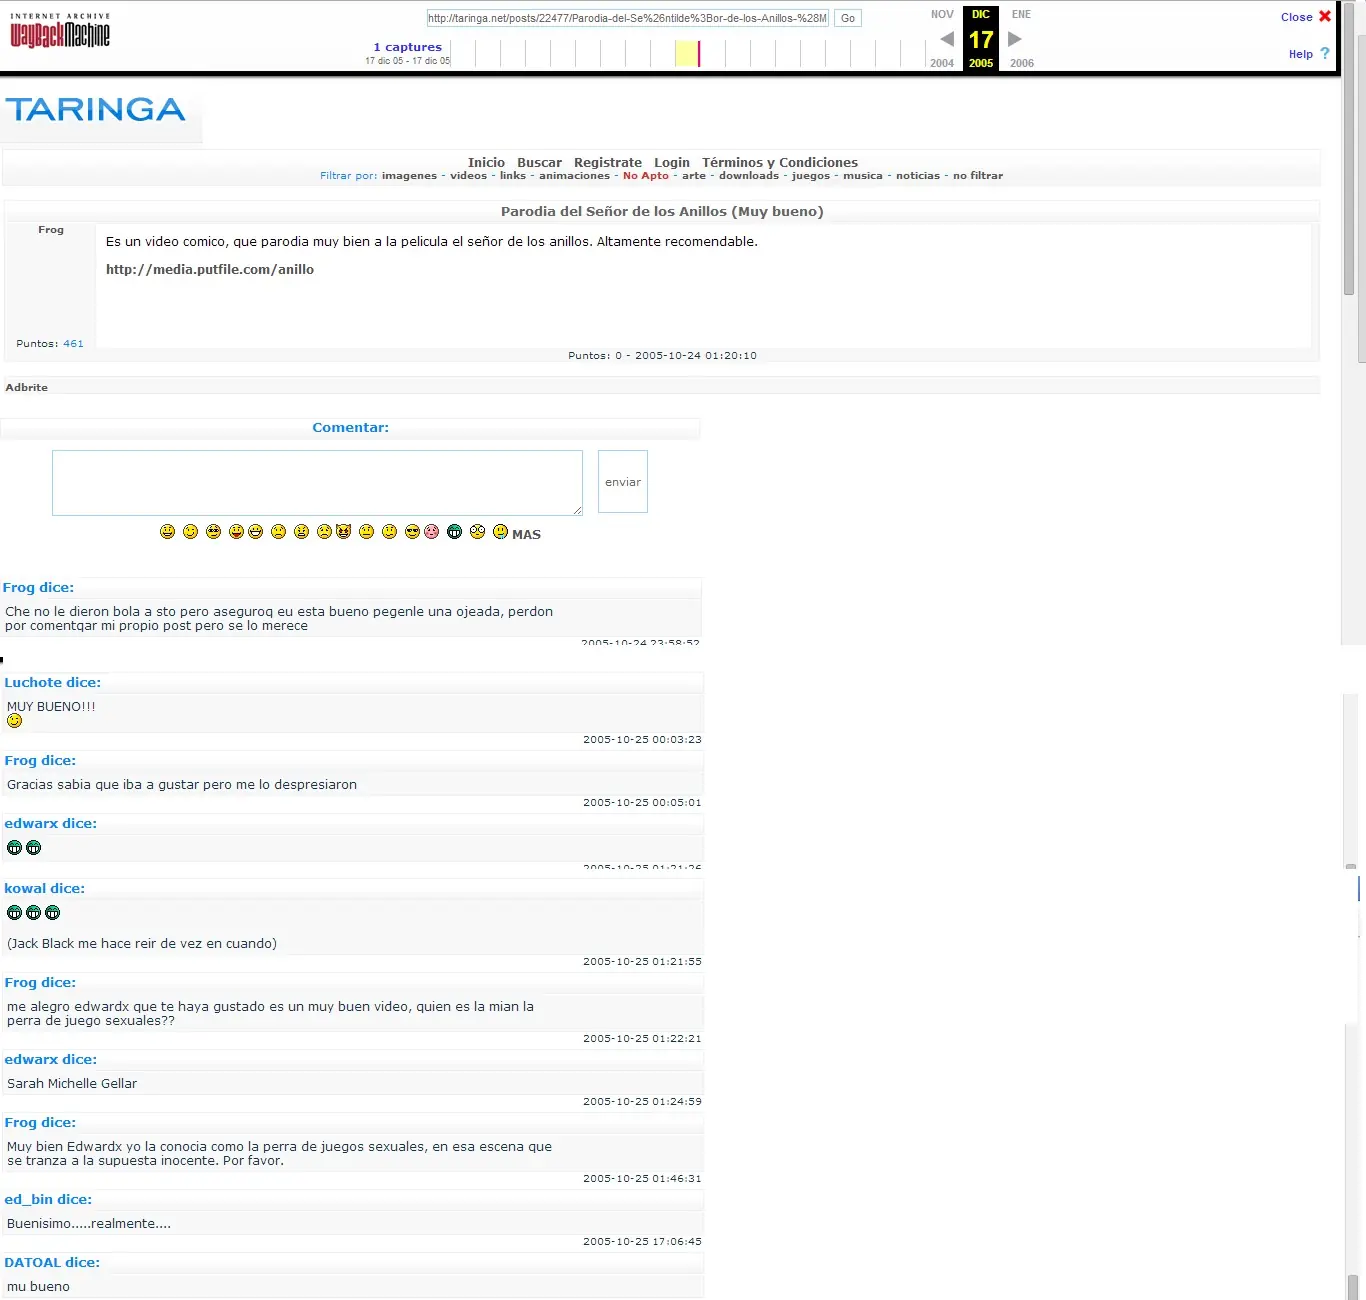Click the blue question mark Help icon
This screenshot has width=1366, height=1300.
1325,53
